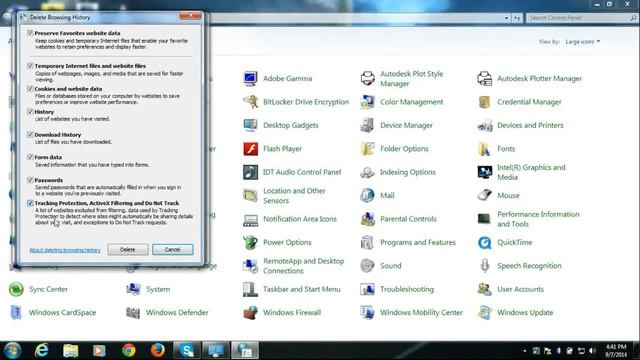
Task: Open the View by Large icons dropdown
Action: pos(582,42)
